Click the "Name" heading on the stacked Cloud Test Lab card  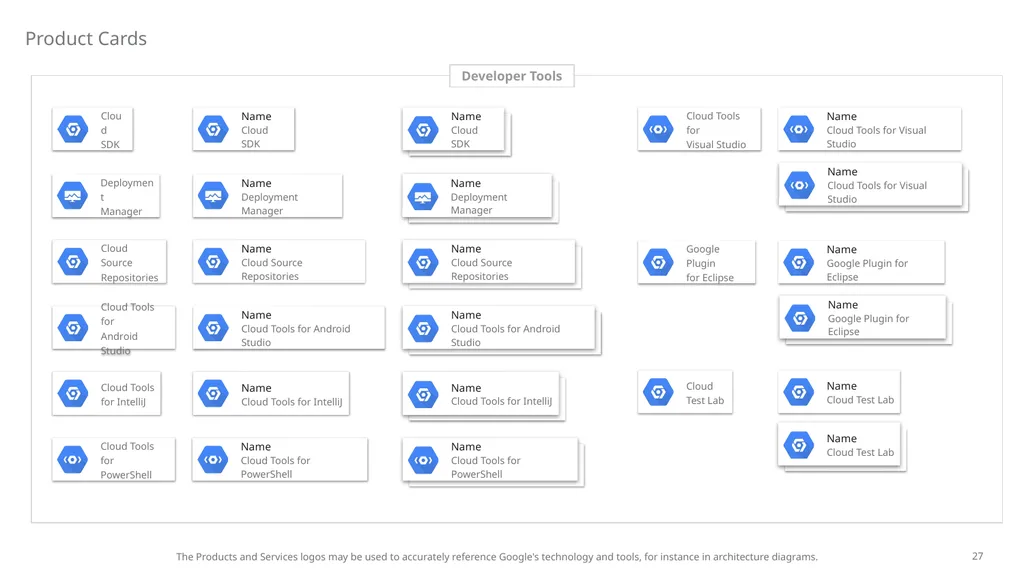coord(842,438)
